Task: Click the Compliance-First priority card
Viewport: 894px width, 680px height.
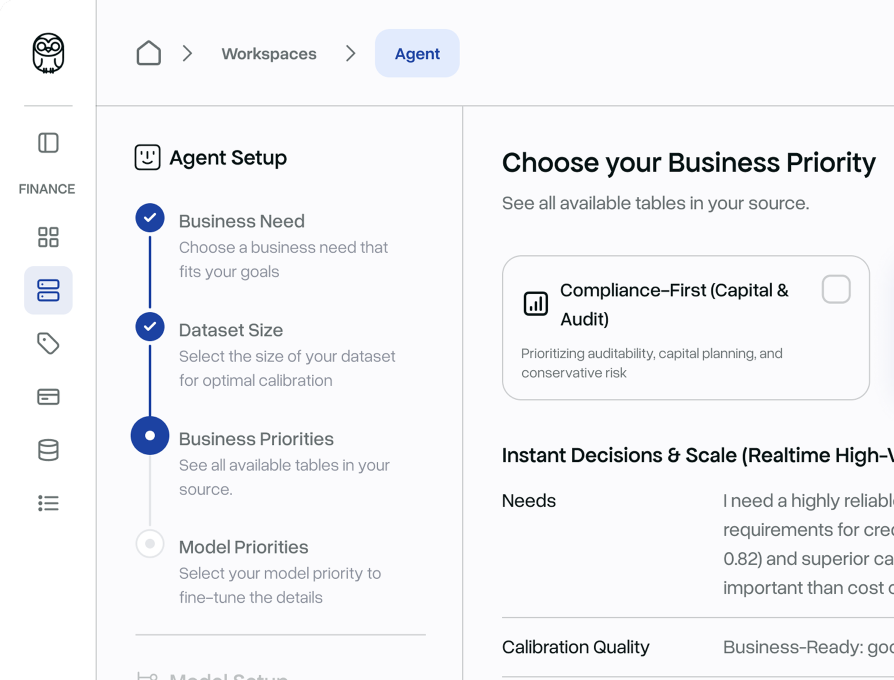Action: 686,327
